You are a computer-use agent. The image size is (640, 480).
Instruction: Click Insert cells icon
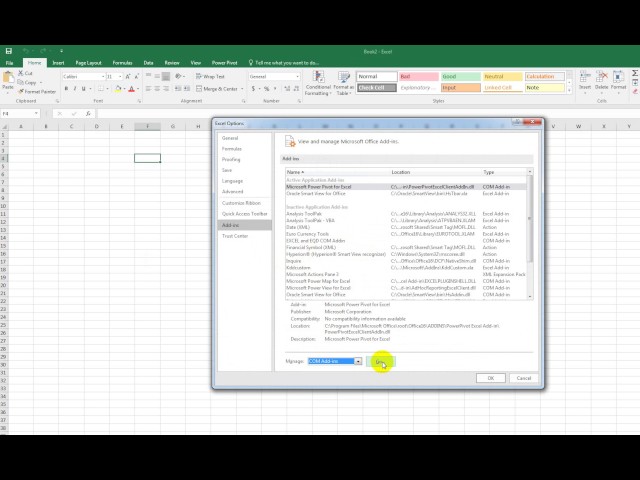click(585, 76)
